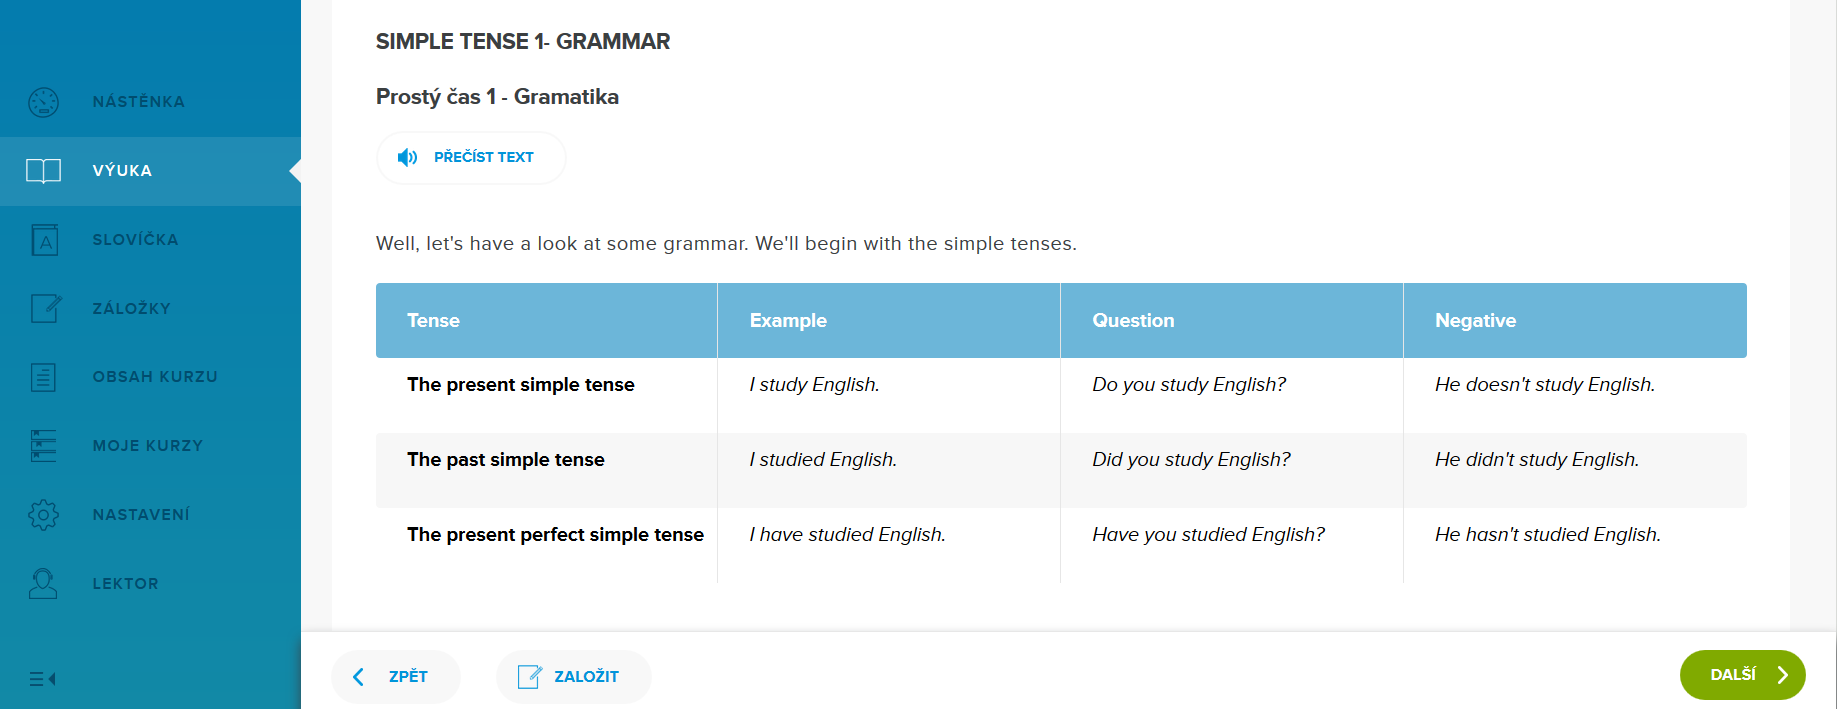Click the Záložky bookmark note icon
The width and height of the screenshot is (1837, 709).
tap(45, 308)
